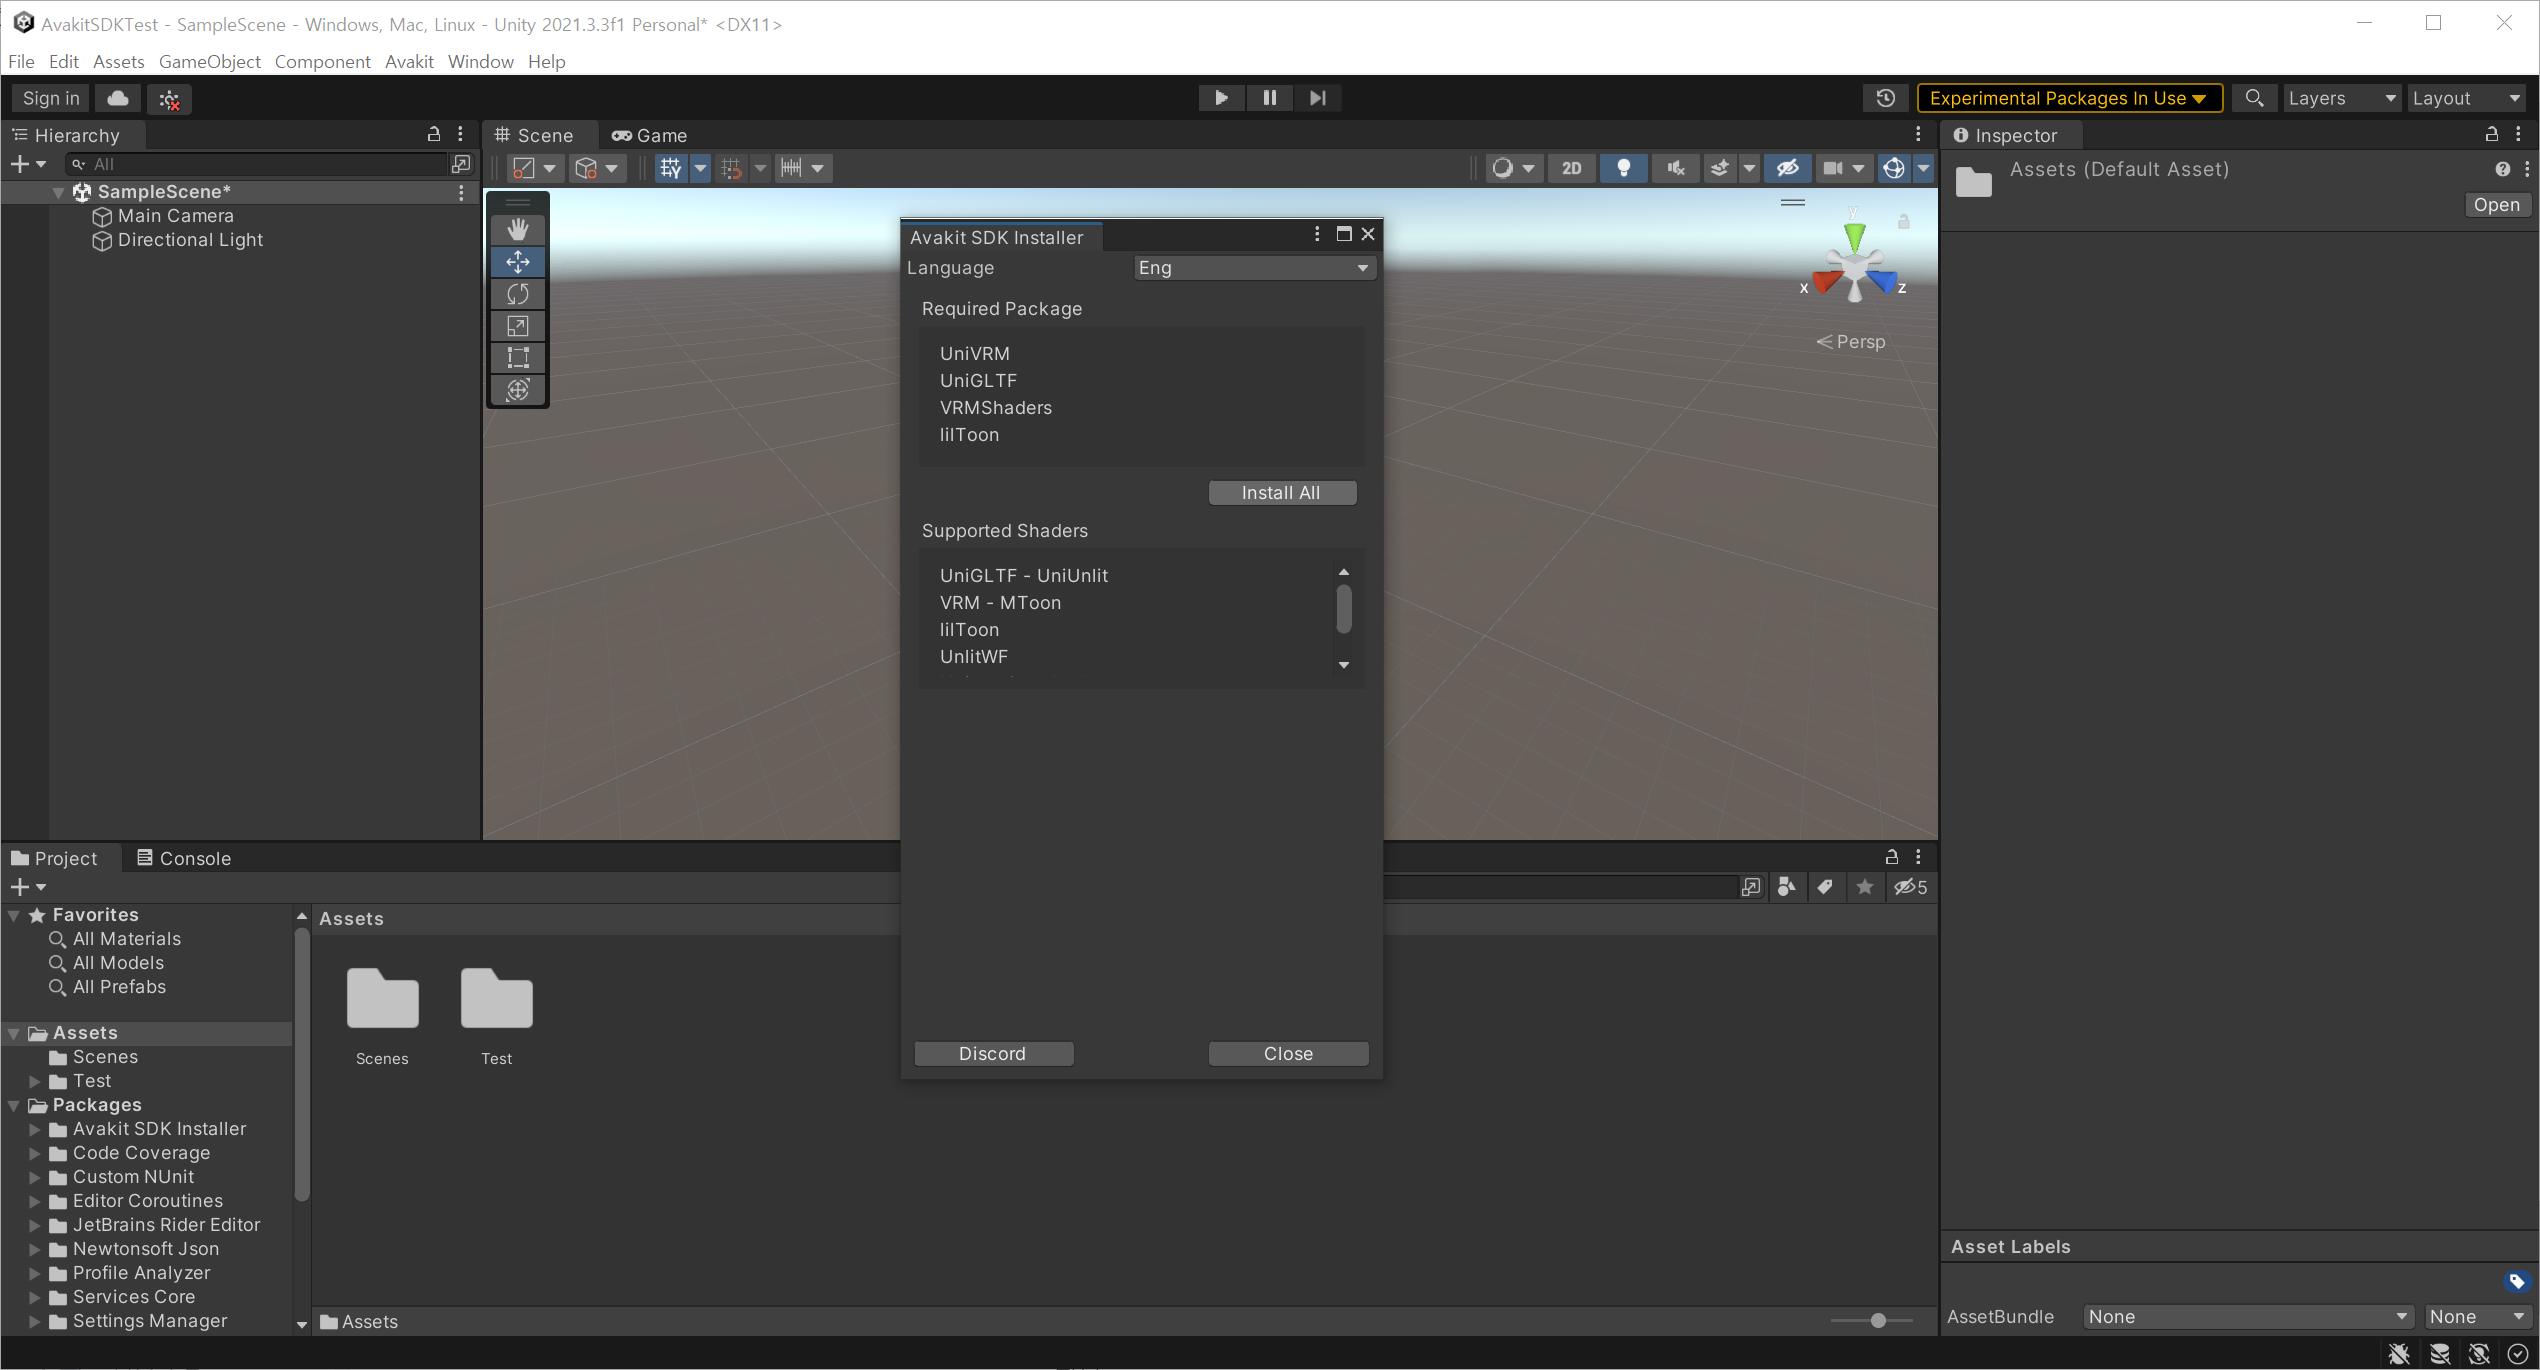Select the Rect Transform tool
Screen dimensions: 2540x1370
[517, 357]
